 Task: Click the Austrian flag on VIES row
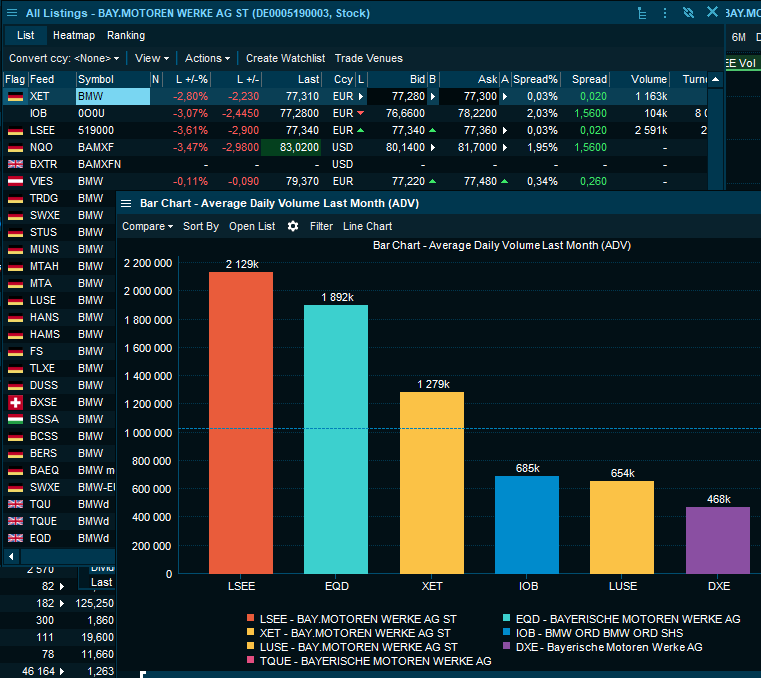[x=15, y=181]
